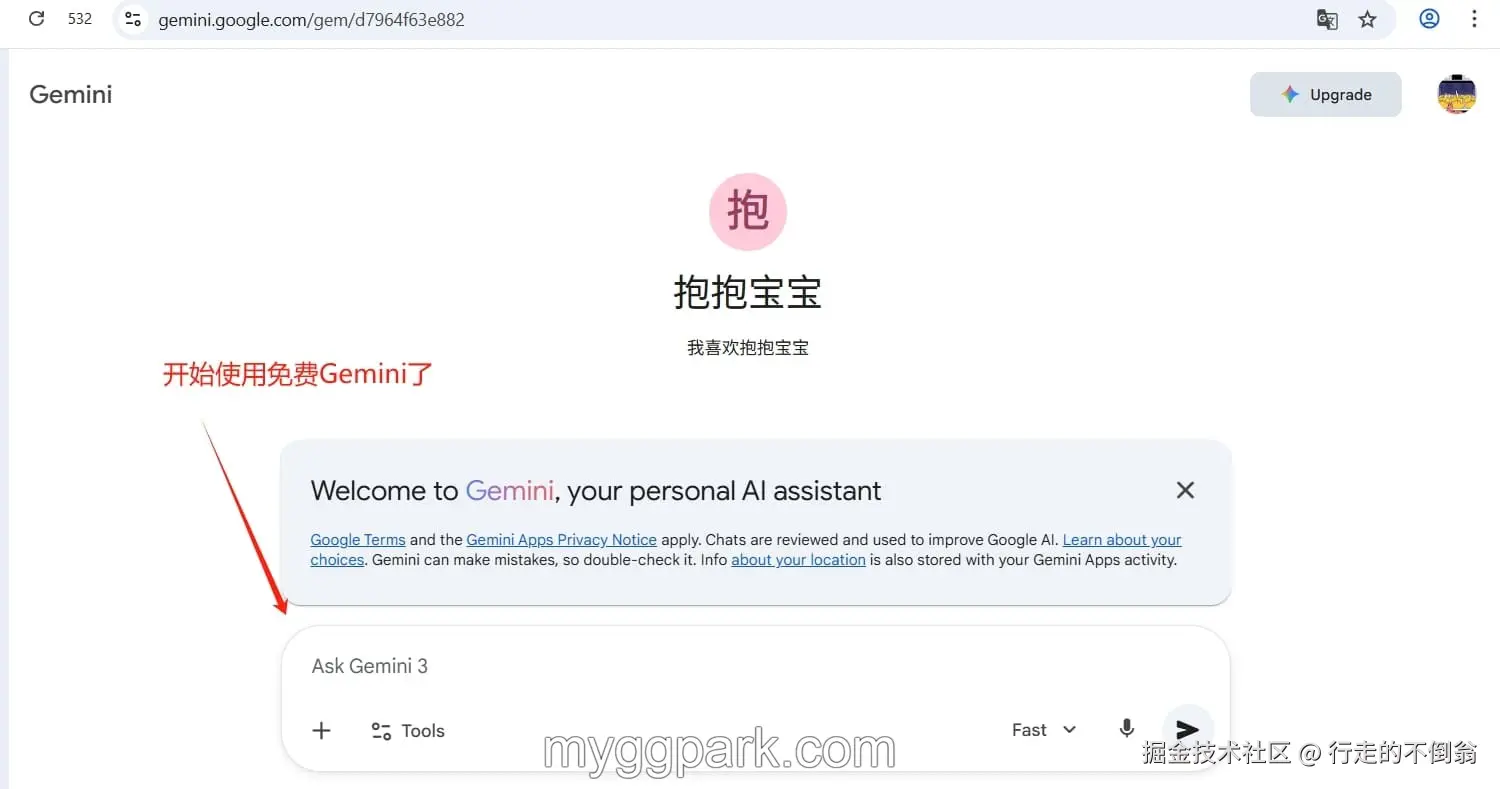Open the Google Terms link

coord(358,540)
